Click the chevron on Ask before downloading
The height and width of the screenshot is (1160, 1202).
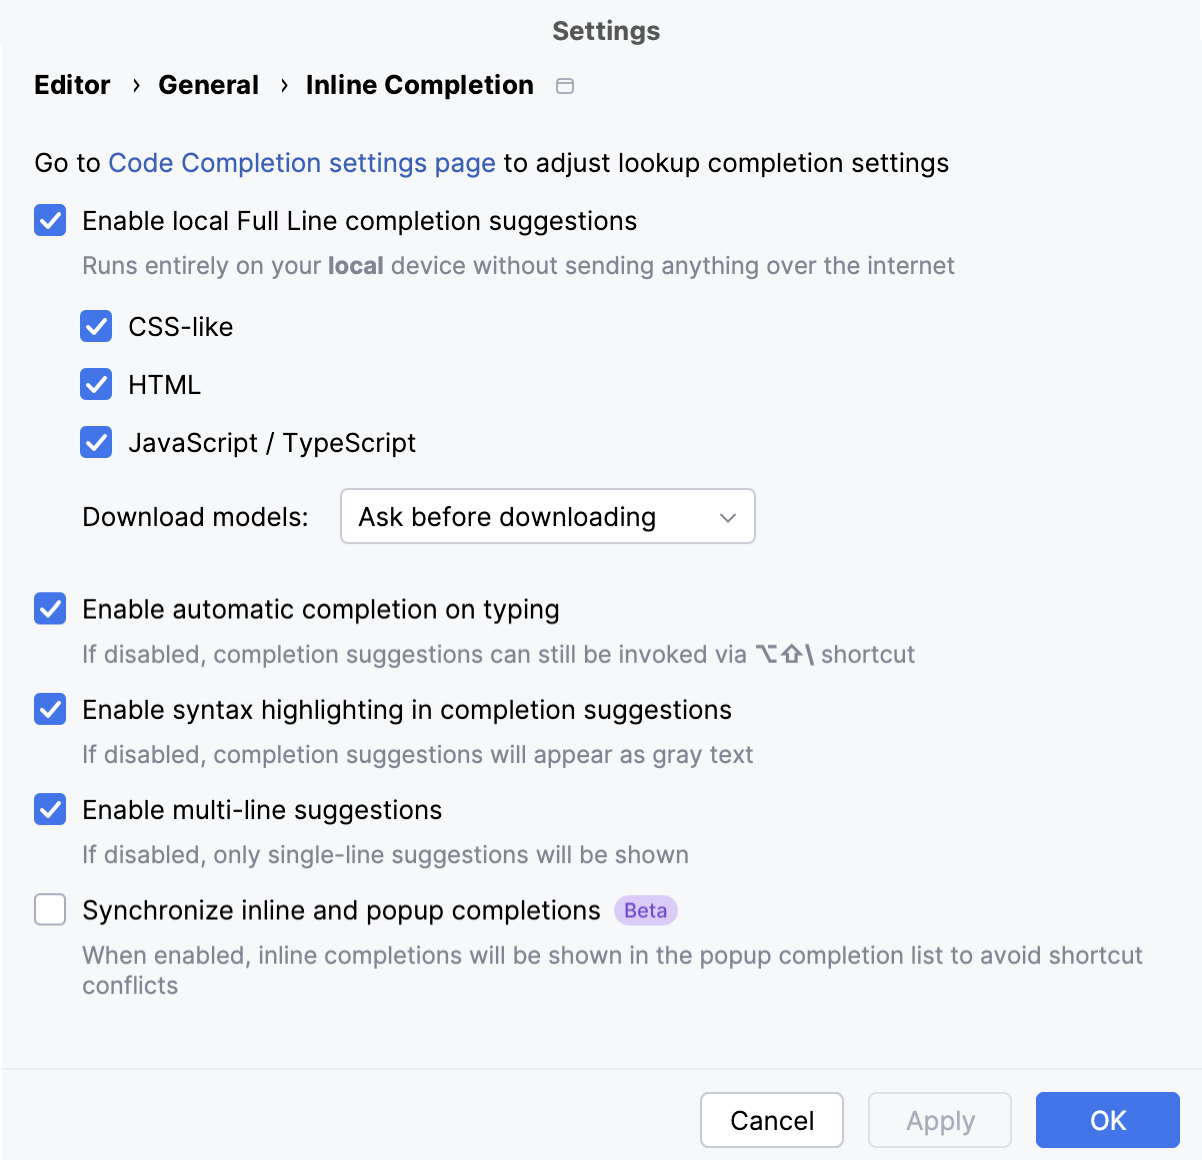(728, 516)
